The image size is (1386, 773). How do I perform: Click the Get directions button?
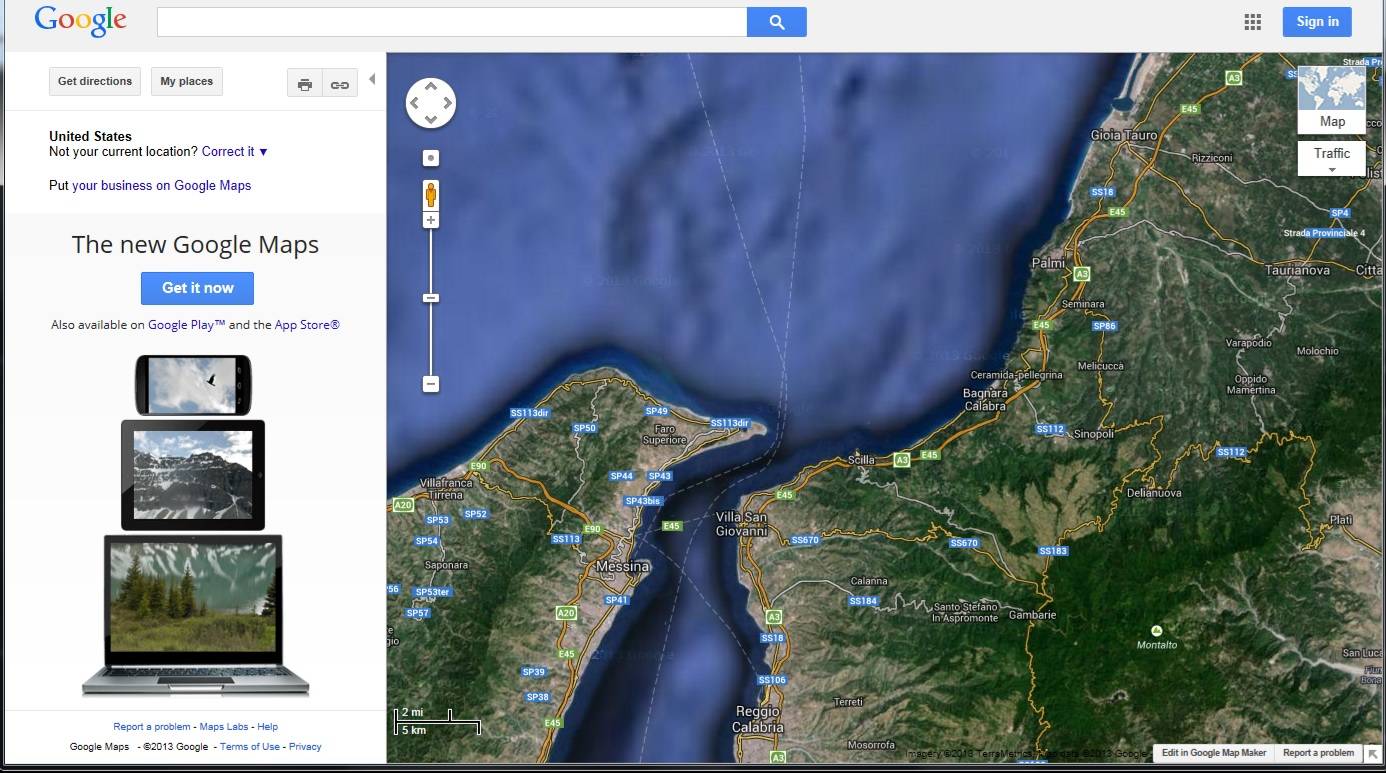pyautogui.click(x=95, y=81)
